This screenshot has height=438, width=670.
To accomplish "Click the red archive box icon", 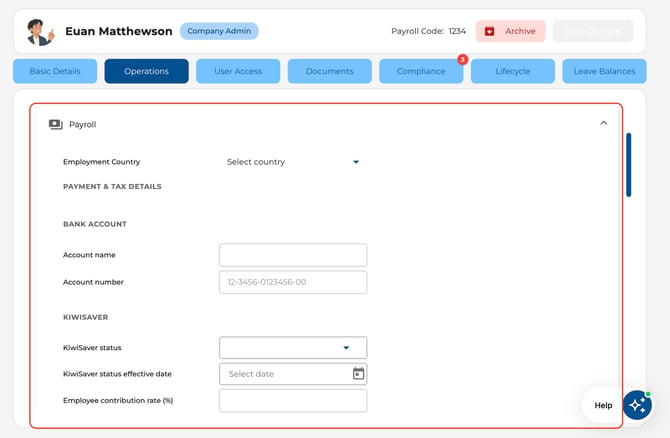I will click(x=489, y=31).
